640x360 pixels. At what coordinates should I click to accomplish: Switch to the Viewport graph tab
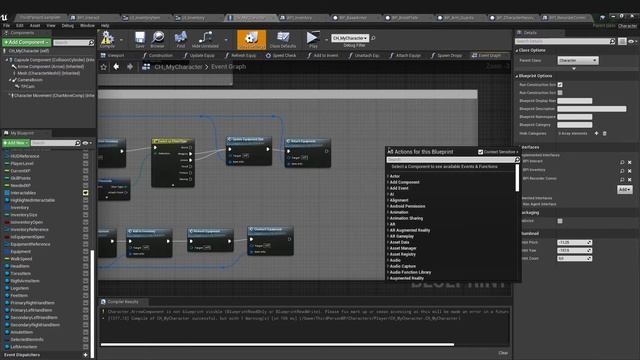(113, 55)
